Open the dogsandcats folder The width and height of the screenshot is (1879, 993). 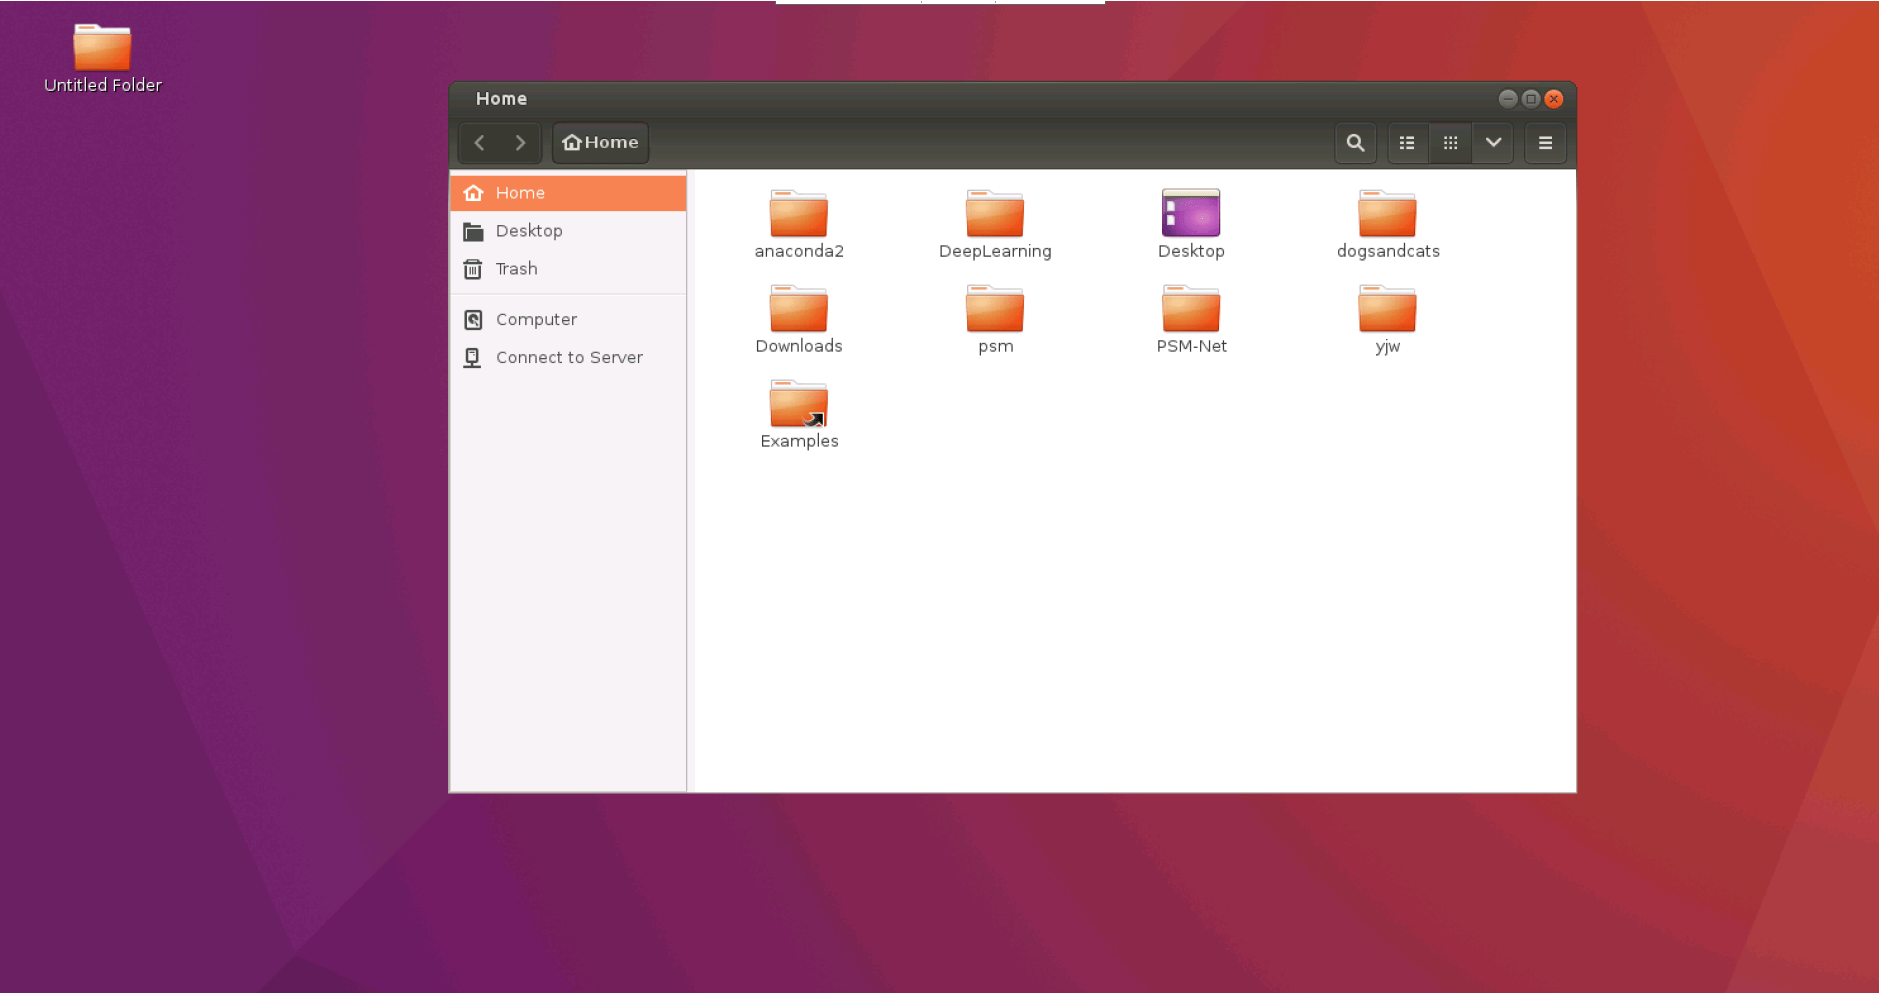[x=1386, y=215]
